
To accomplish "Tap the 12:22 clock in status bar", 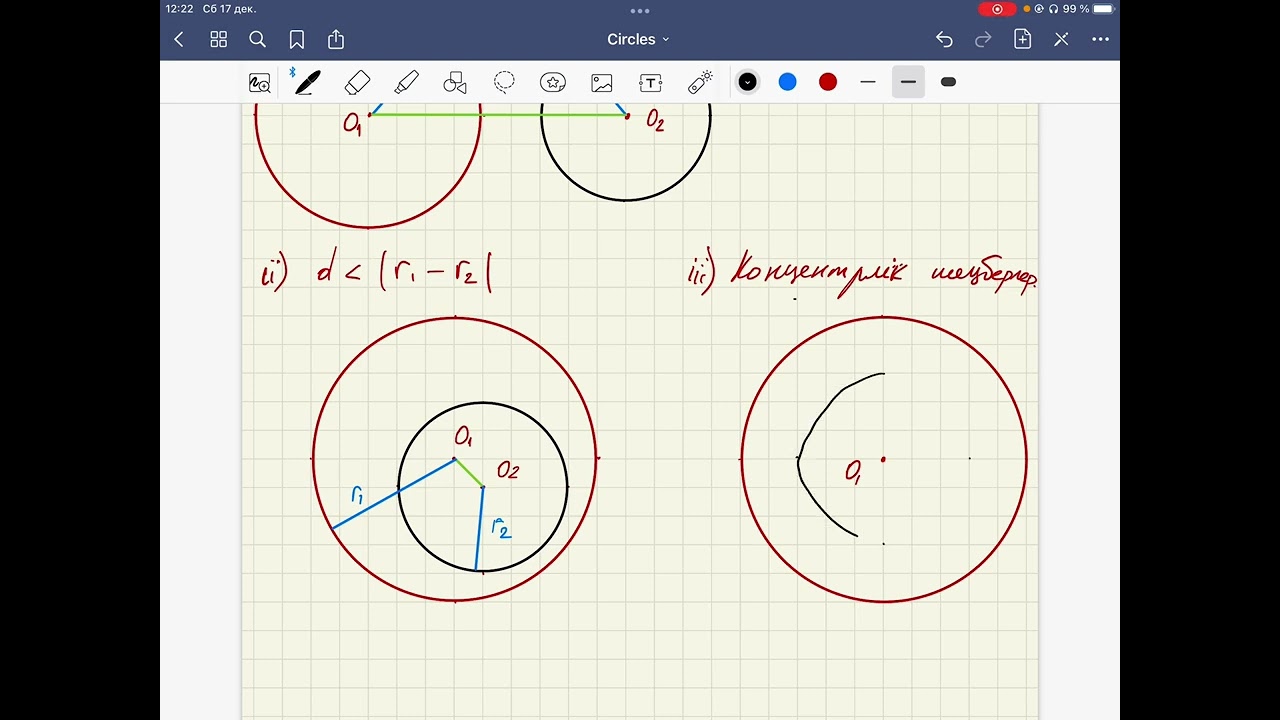I will point(180,9).
